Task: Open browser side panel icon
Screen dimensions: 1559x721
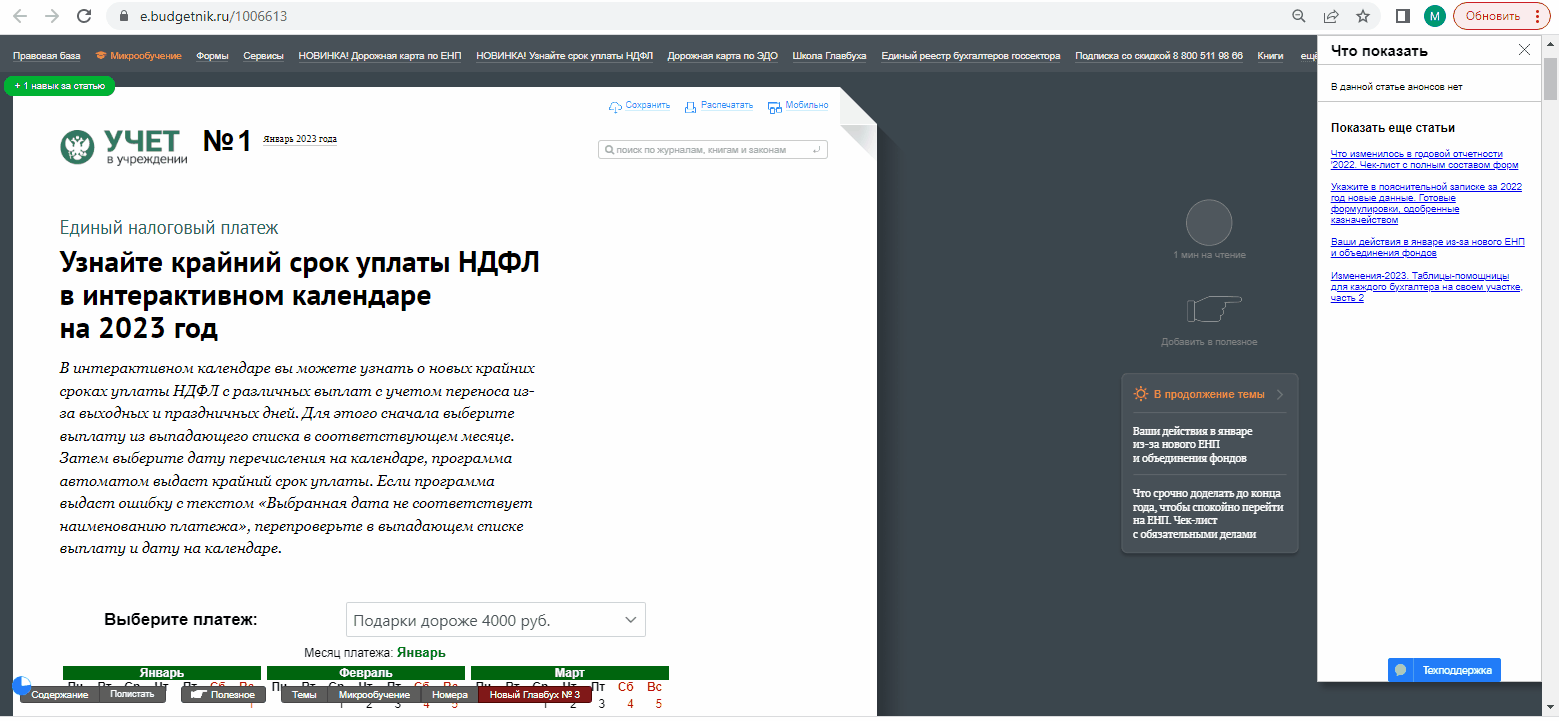Action: 1403,16
